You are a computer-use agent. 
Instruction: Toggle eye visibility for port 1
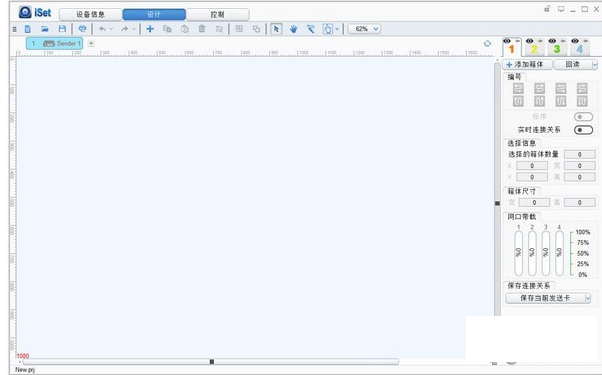click(x=507, y=41)
